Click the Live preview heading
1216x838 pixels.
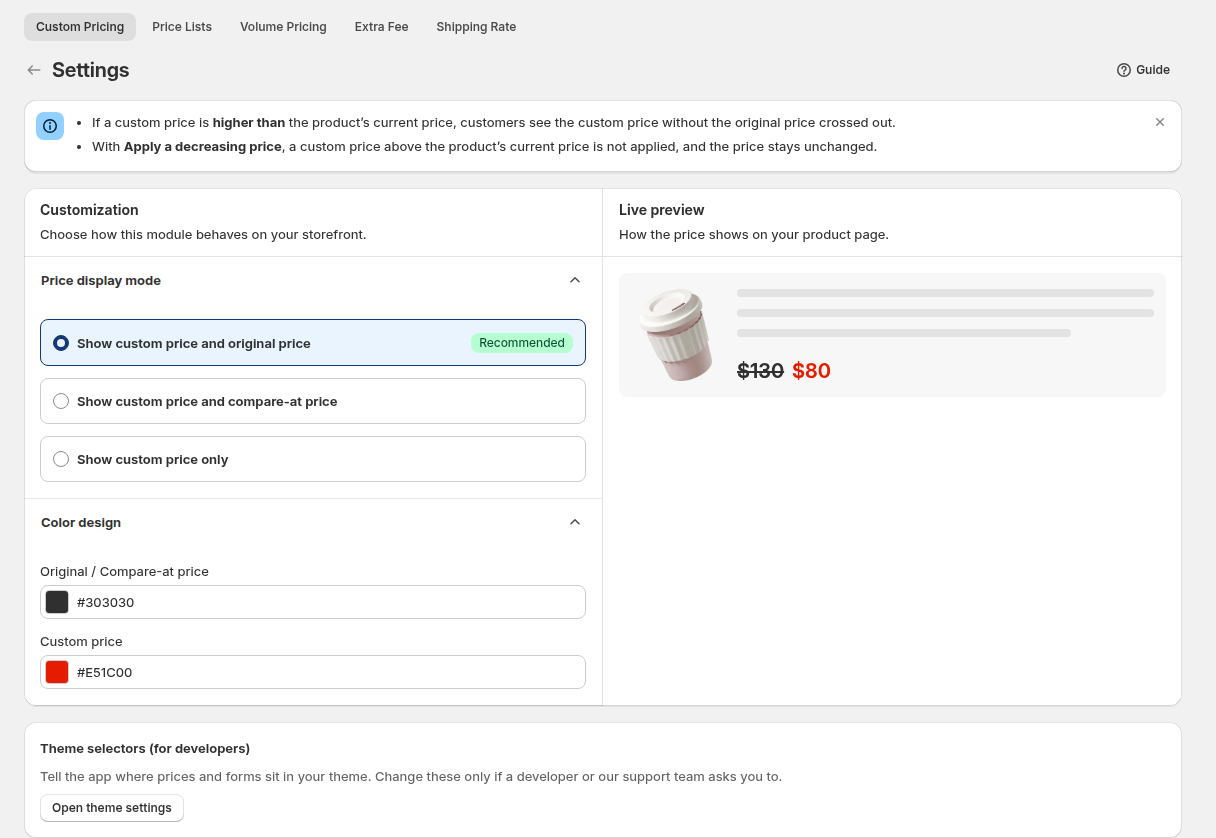point(661,210)
